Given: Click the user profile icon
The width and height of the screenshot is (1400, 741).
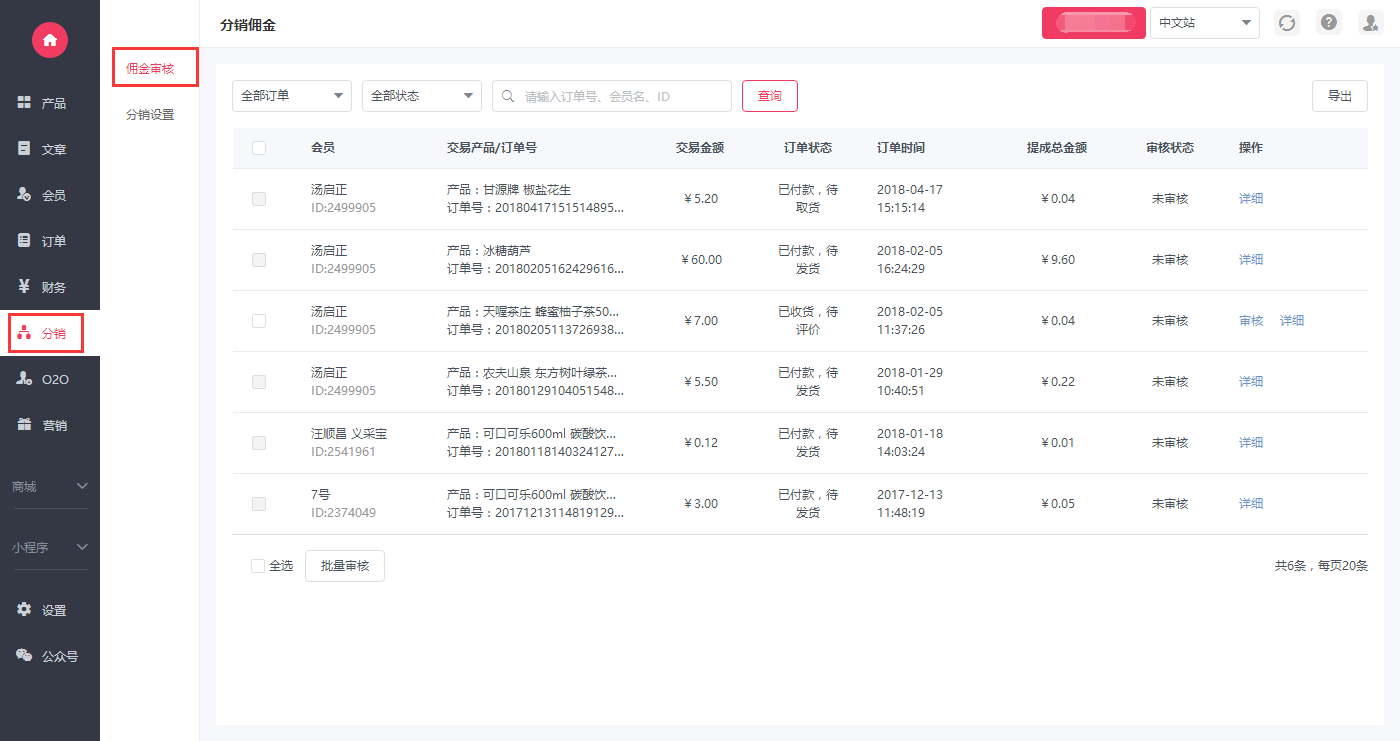Looking at the screenshot, I should 1370,23.
